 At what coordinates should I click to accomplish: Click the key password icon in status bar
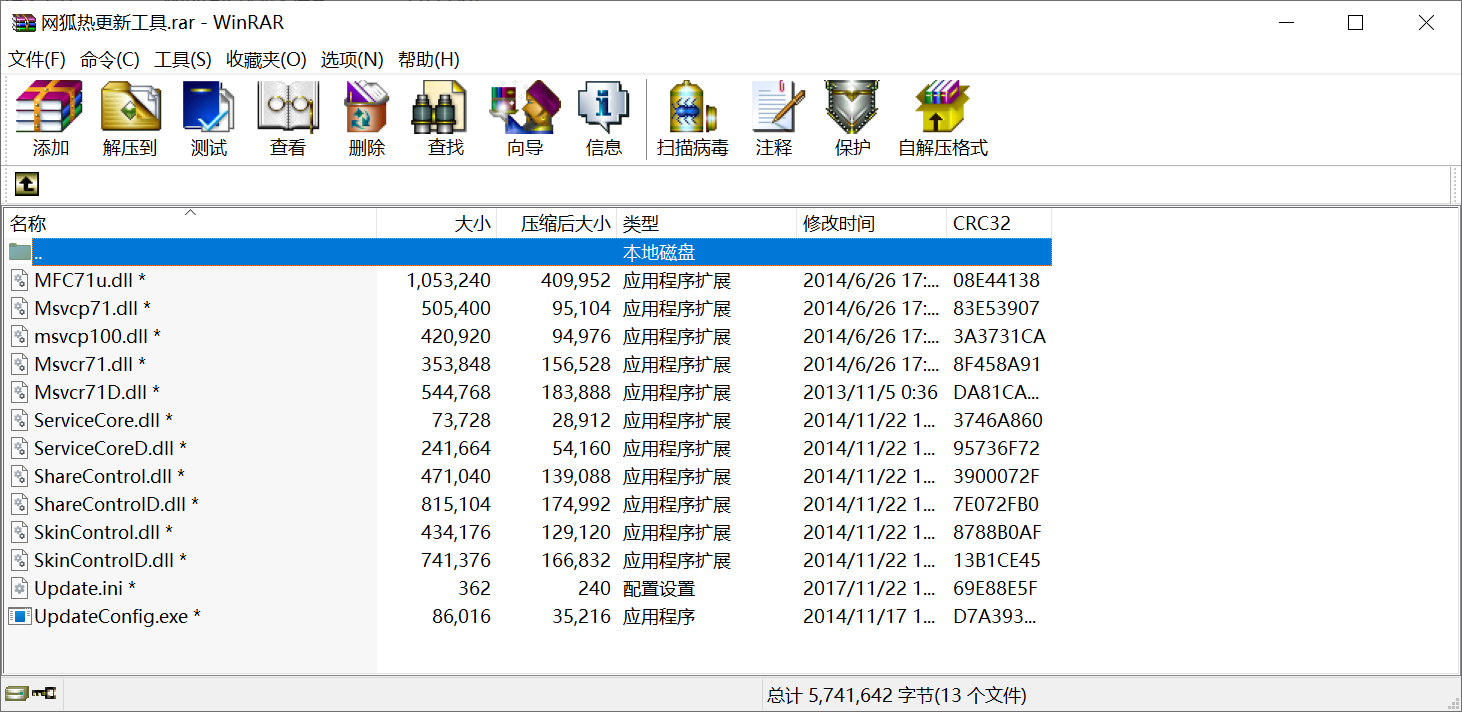[43, 693]
